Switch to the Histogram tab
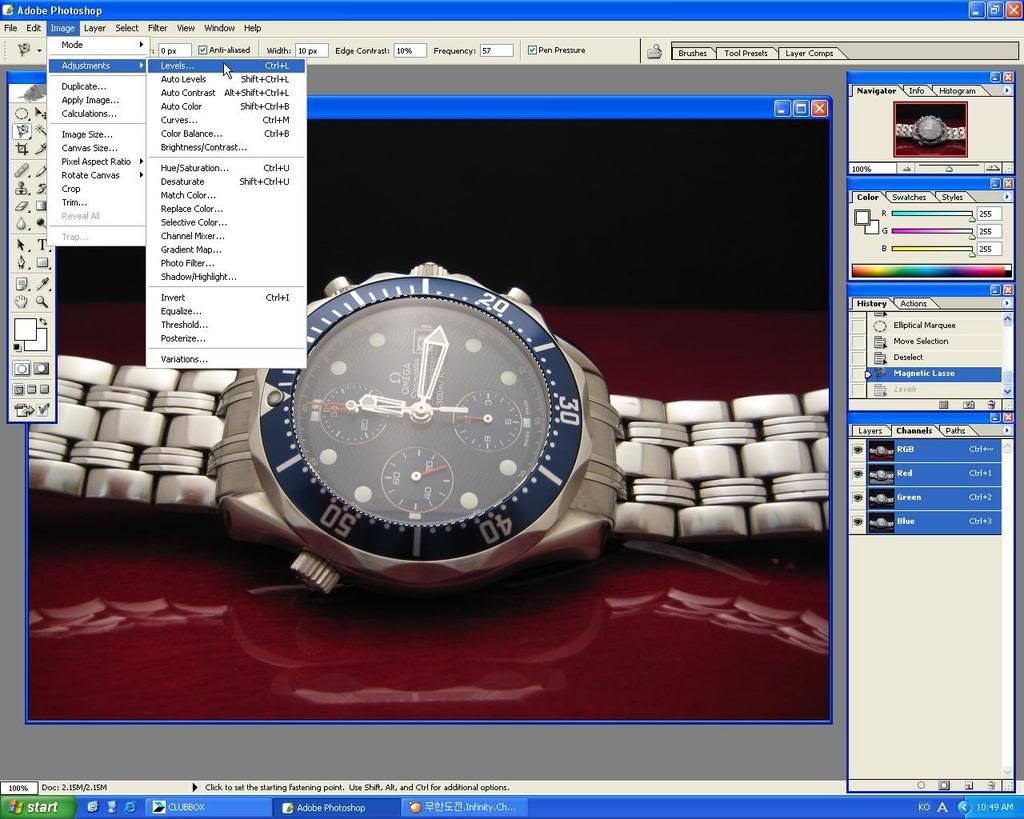 (957, 91)
